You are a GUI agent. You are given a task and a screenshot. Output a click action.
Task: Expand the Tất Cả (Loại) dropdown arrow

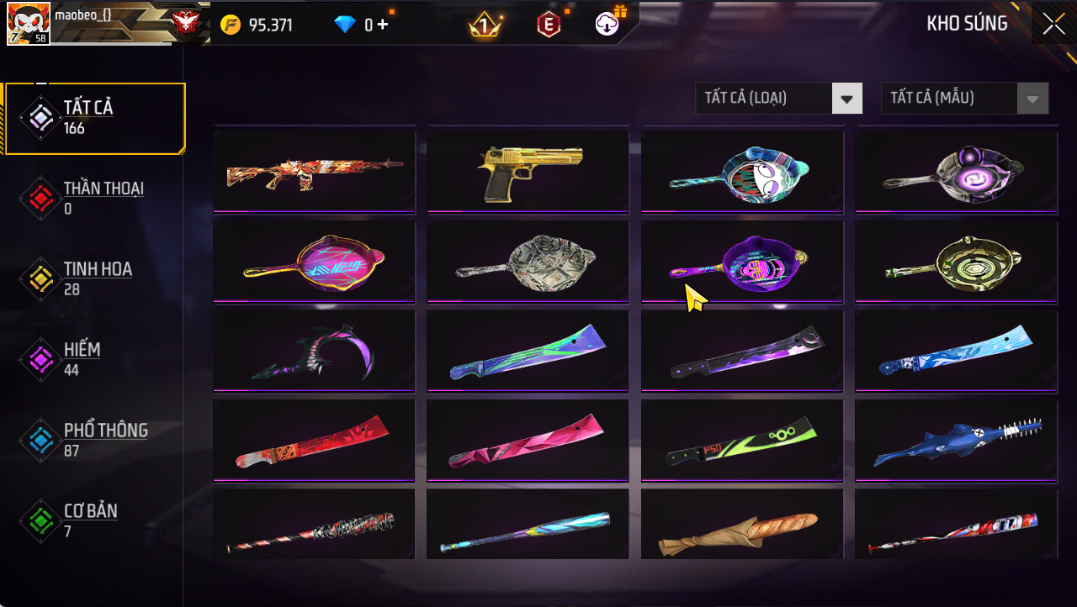click(846, 98)
